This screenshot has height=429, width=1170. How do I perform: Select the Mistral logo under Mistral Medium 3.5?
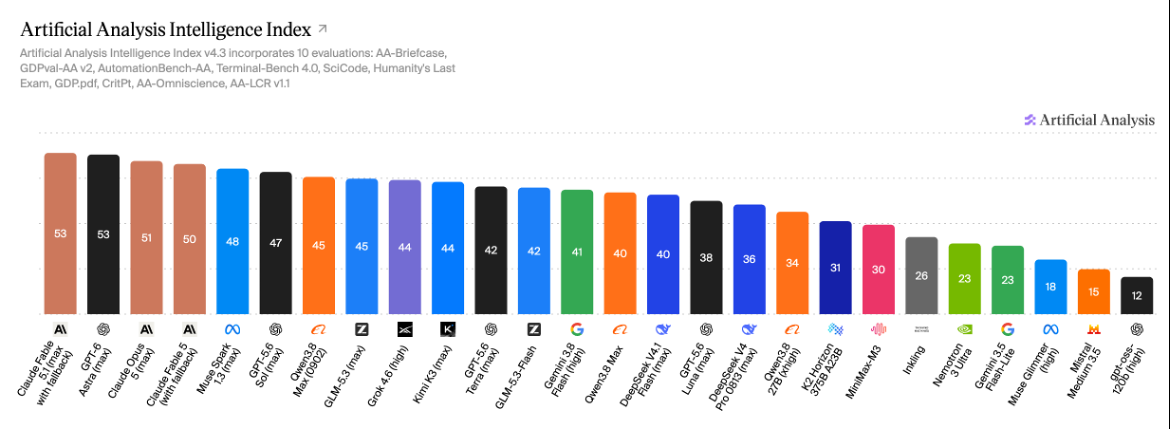click(x=1093, y=328)
